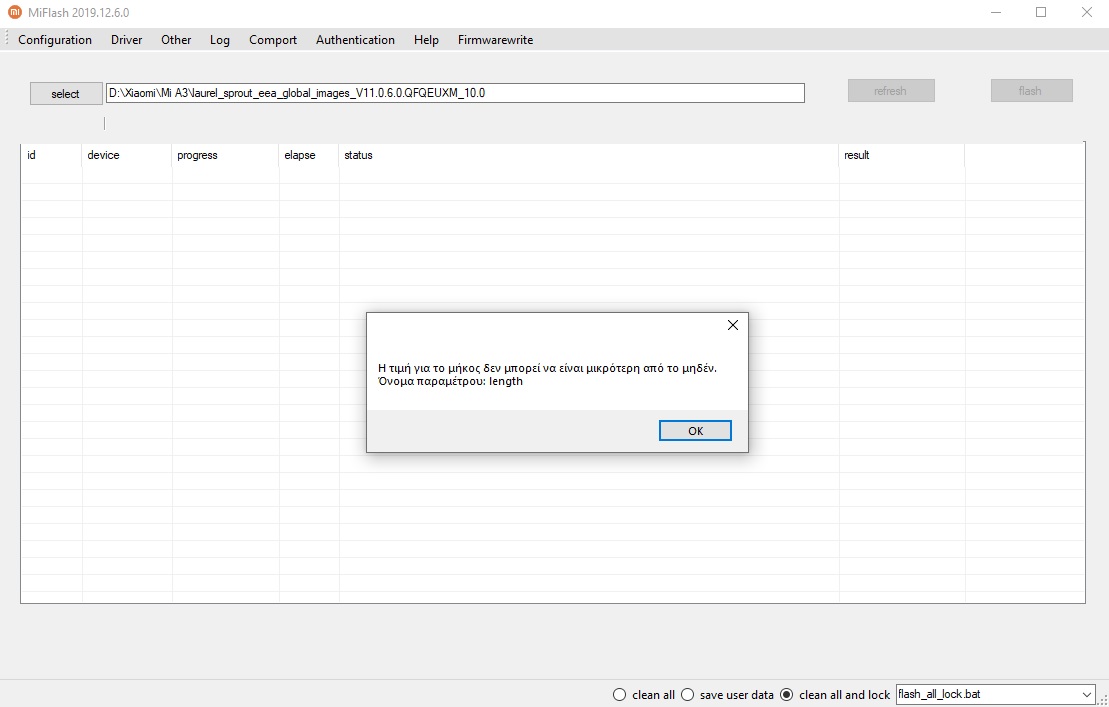Open the Comport menu
This screenshot has width=1109, height=707.
[273, 40]
